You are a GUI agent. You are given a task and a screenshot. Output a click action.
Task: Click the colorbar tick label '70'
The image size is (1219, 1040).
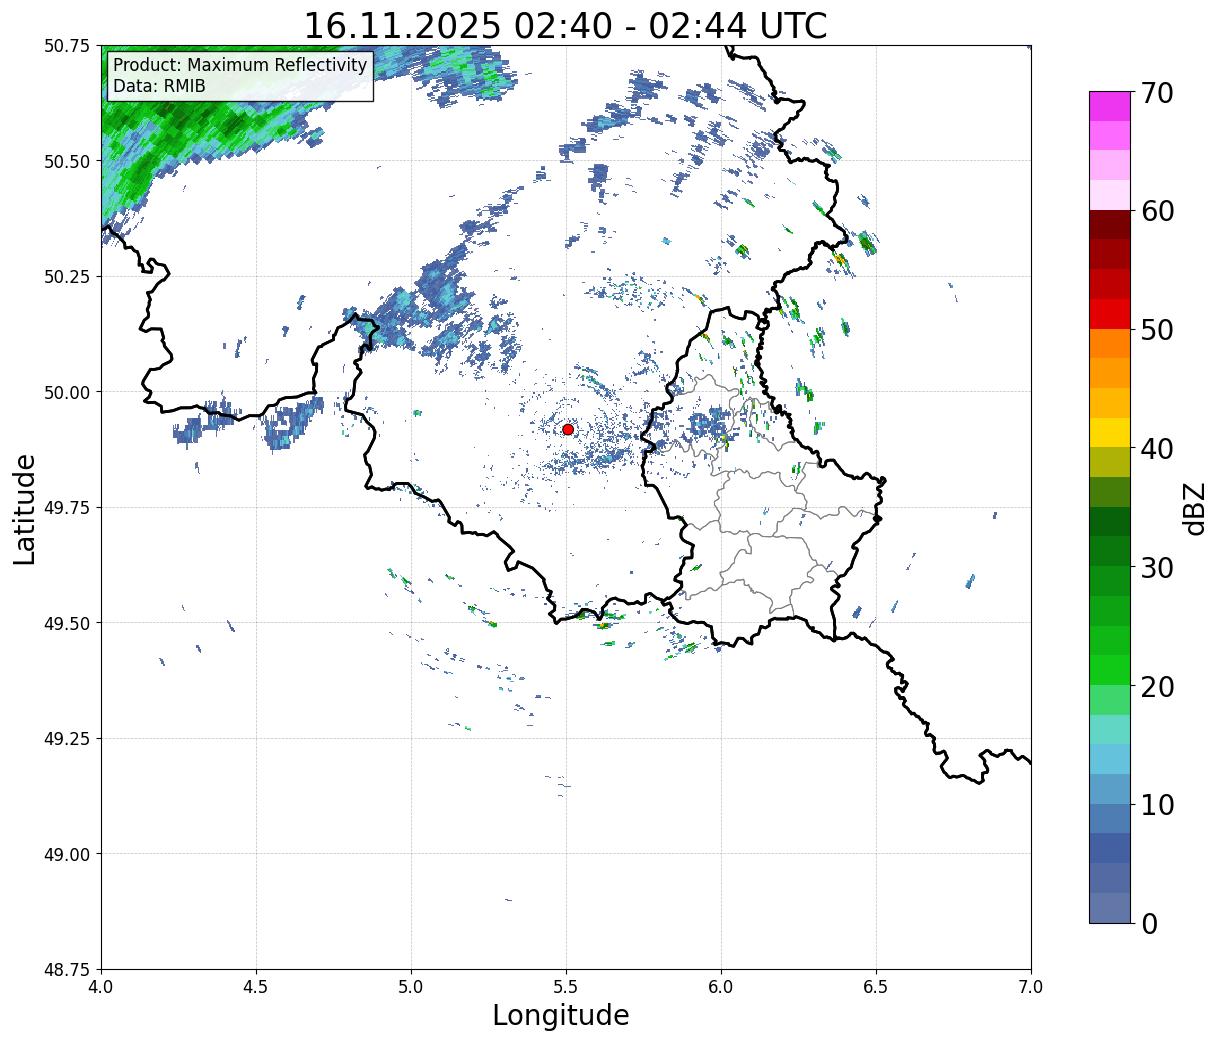pos(1156,93)
